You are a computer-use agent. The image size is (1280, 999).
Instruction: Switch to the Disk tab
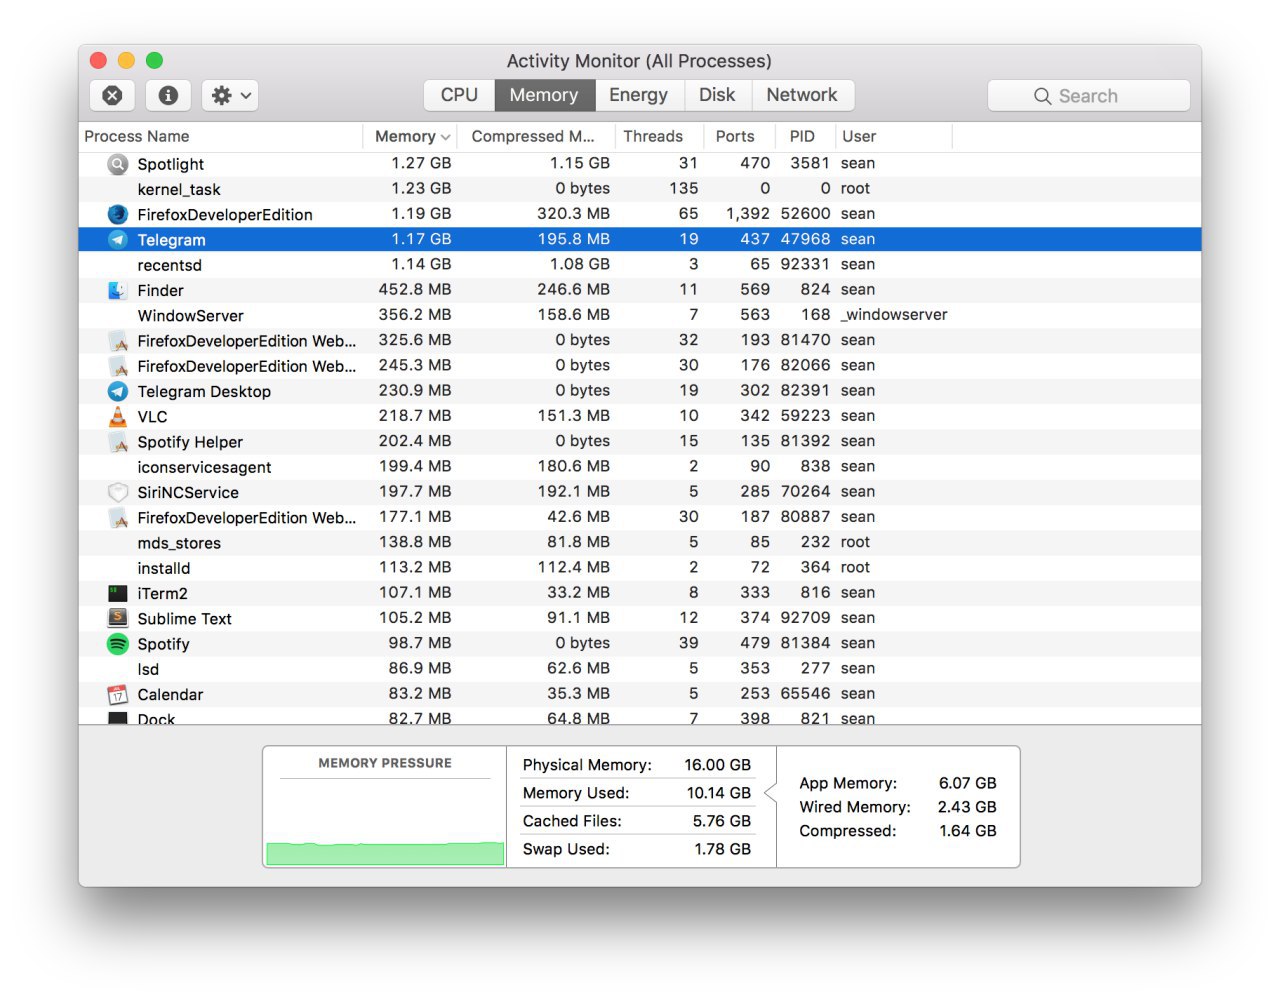(716, 95)
